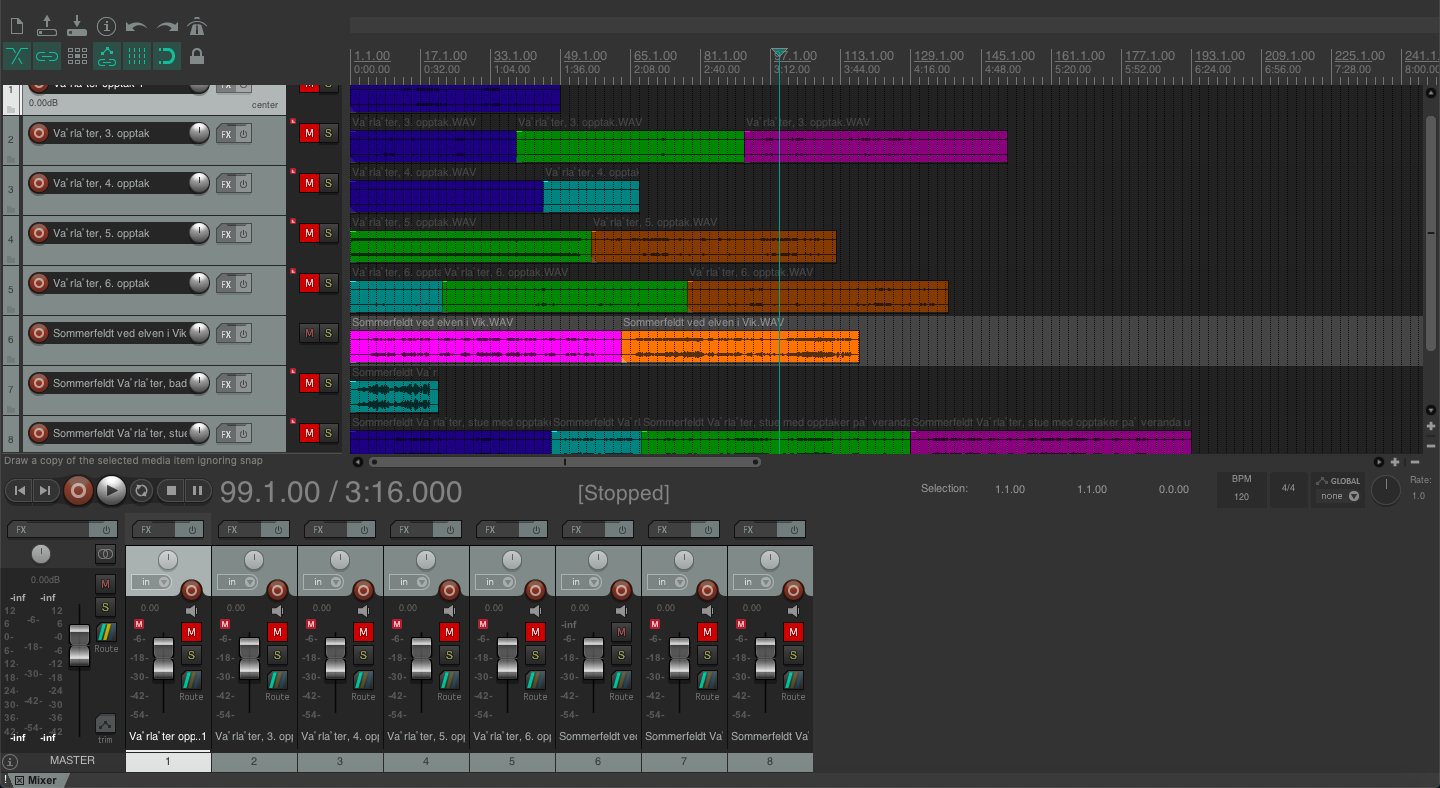Viewport: 1440px width, 788px height.
Task: Select mixer channel strip number 3
Action: point(340,761)
